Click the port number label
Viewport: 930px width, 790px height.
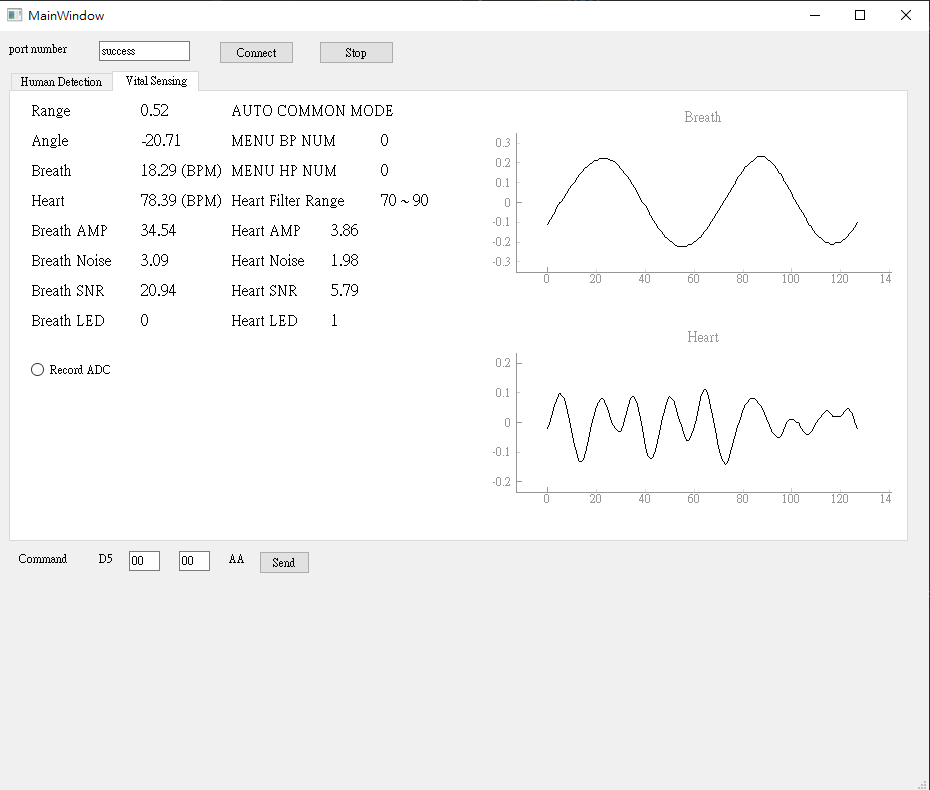coord(37,49)
